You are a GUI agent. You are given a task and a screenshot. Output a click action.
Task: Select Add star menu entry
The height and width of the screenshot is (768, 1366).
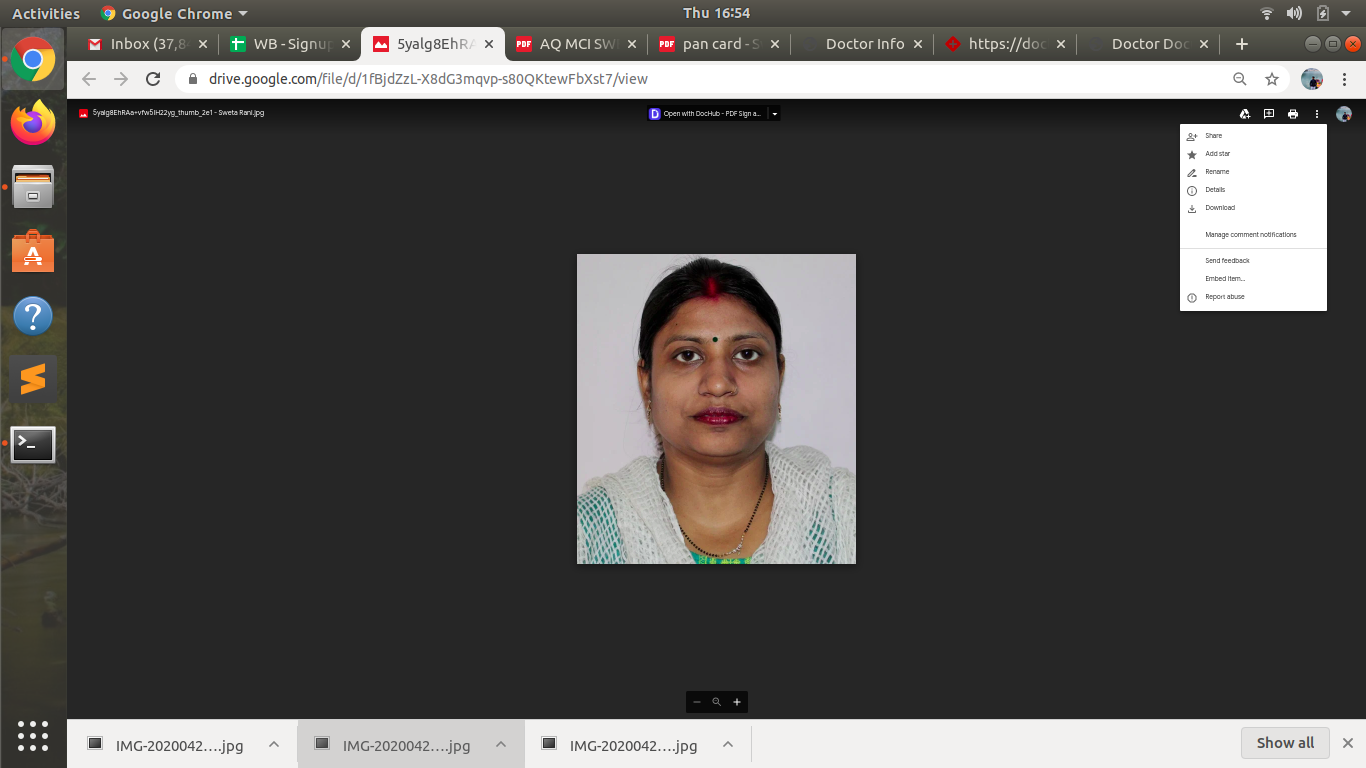coord(1217,154)
